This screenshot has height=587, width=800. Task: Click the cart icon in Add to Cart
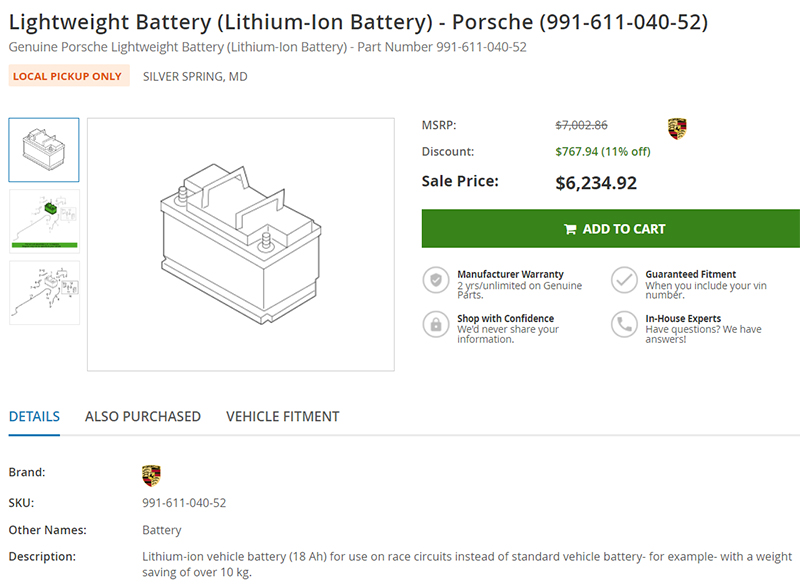pos(570,229)
